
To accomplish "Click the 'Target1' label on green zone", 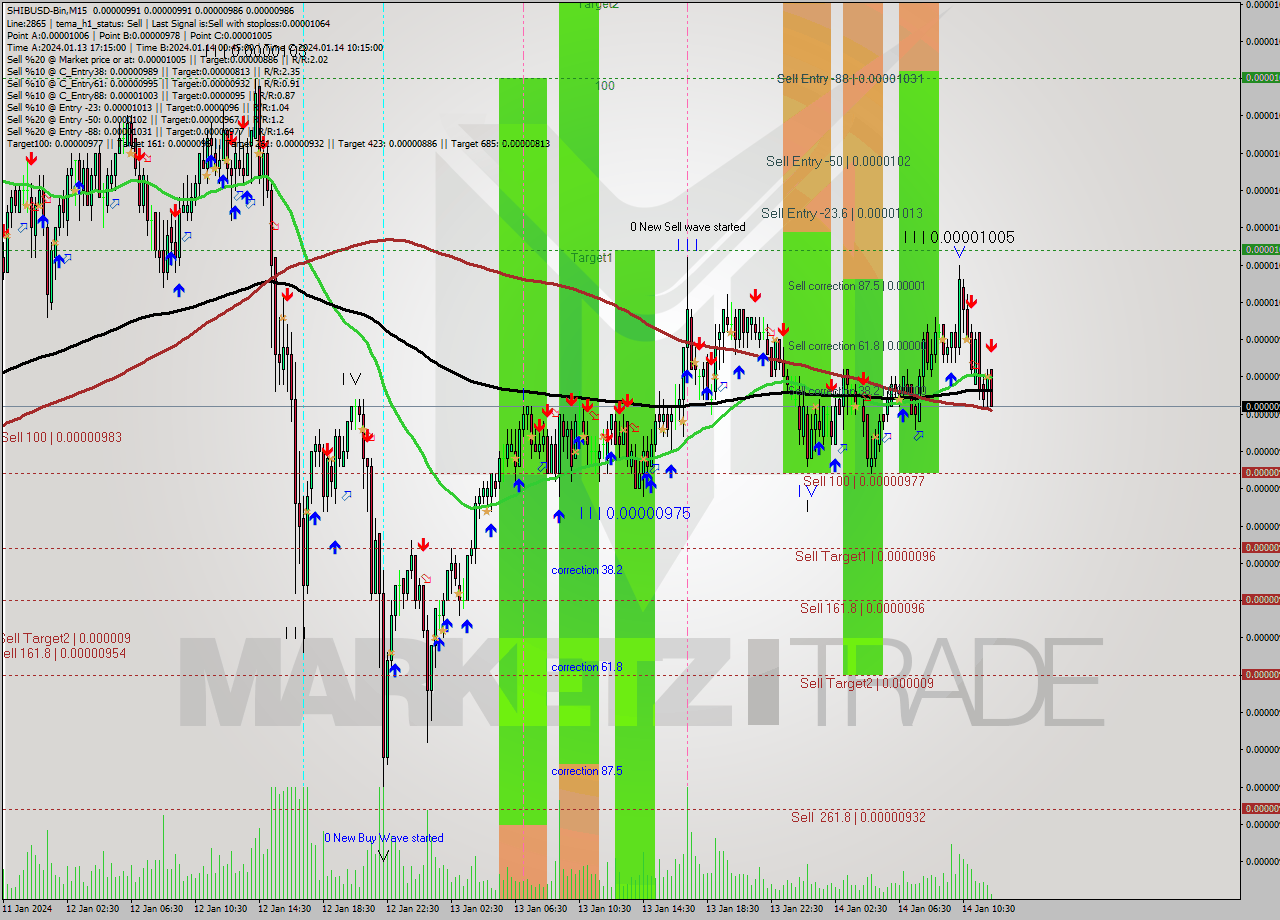I will 592,257.
